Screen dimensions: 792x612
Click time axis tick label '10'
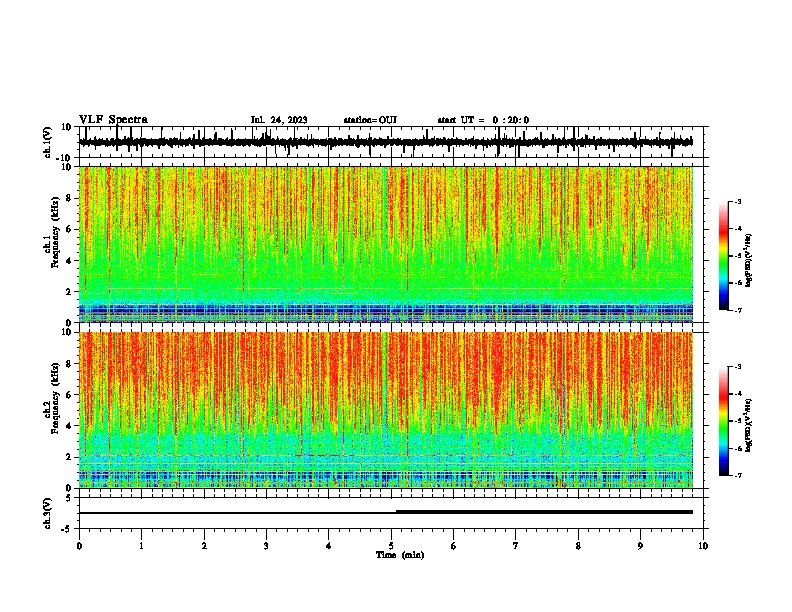[703, 546]
